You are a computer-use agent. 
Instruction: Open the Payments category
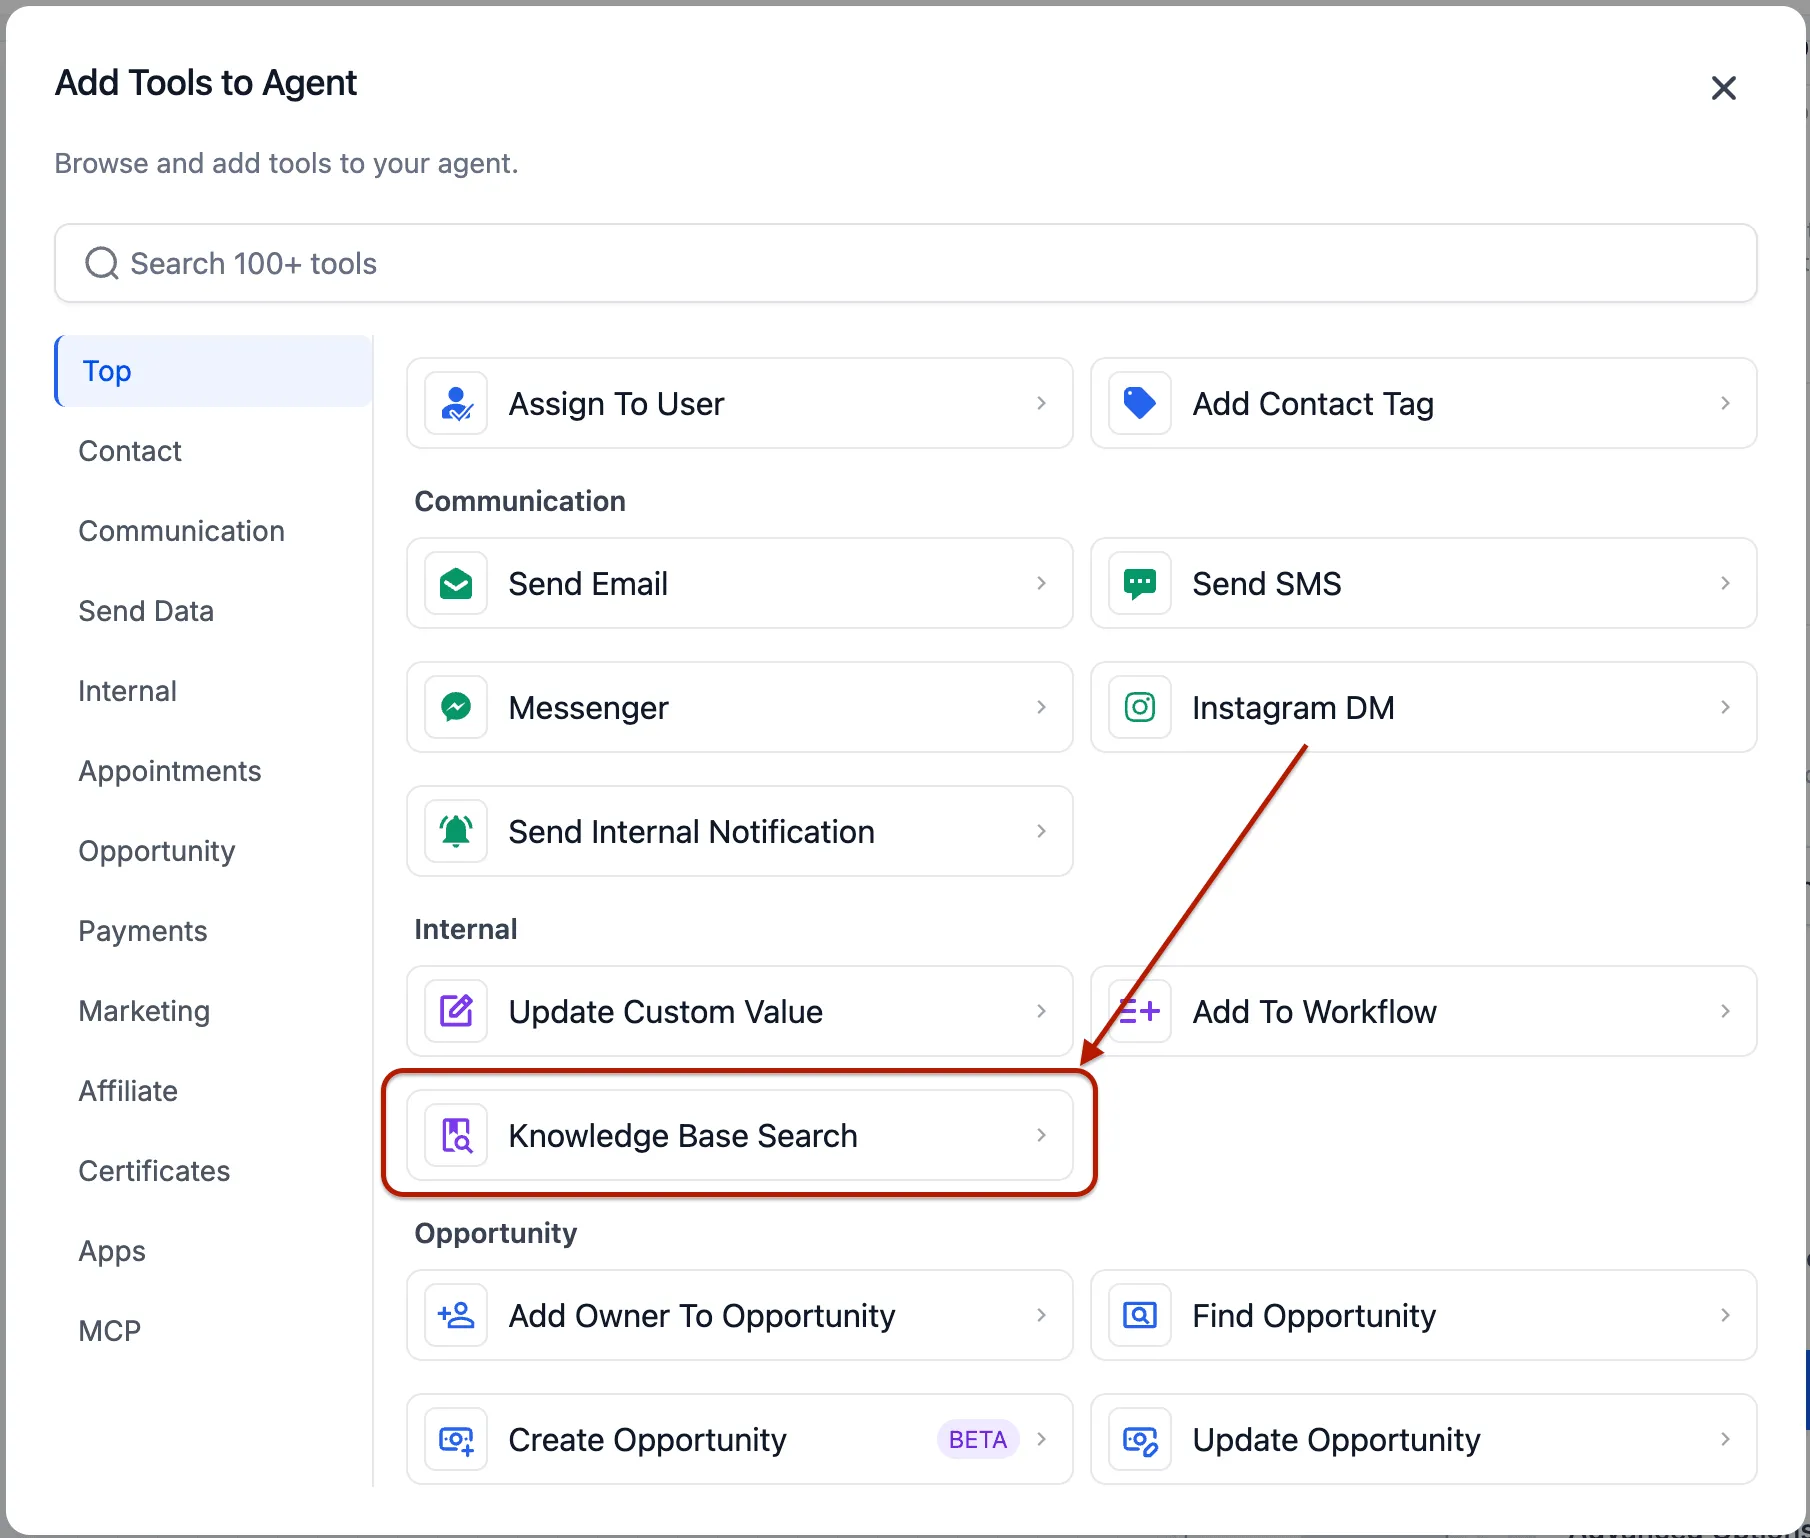[214, 931]
